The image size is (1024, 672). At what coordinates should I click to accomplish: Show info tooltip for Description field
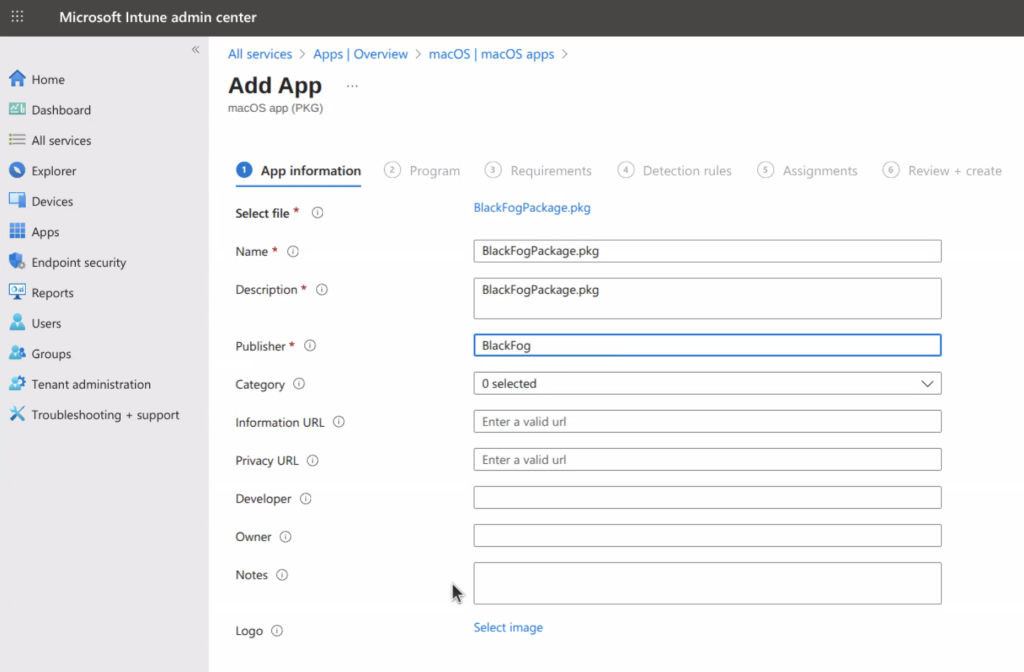click(x=322, y=289)
